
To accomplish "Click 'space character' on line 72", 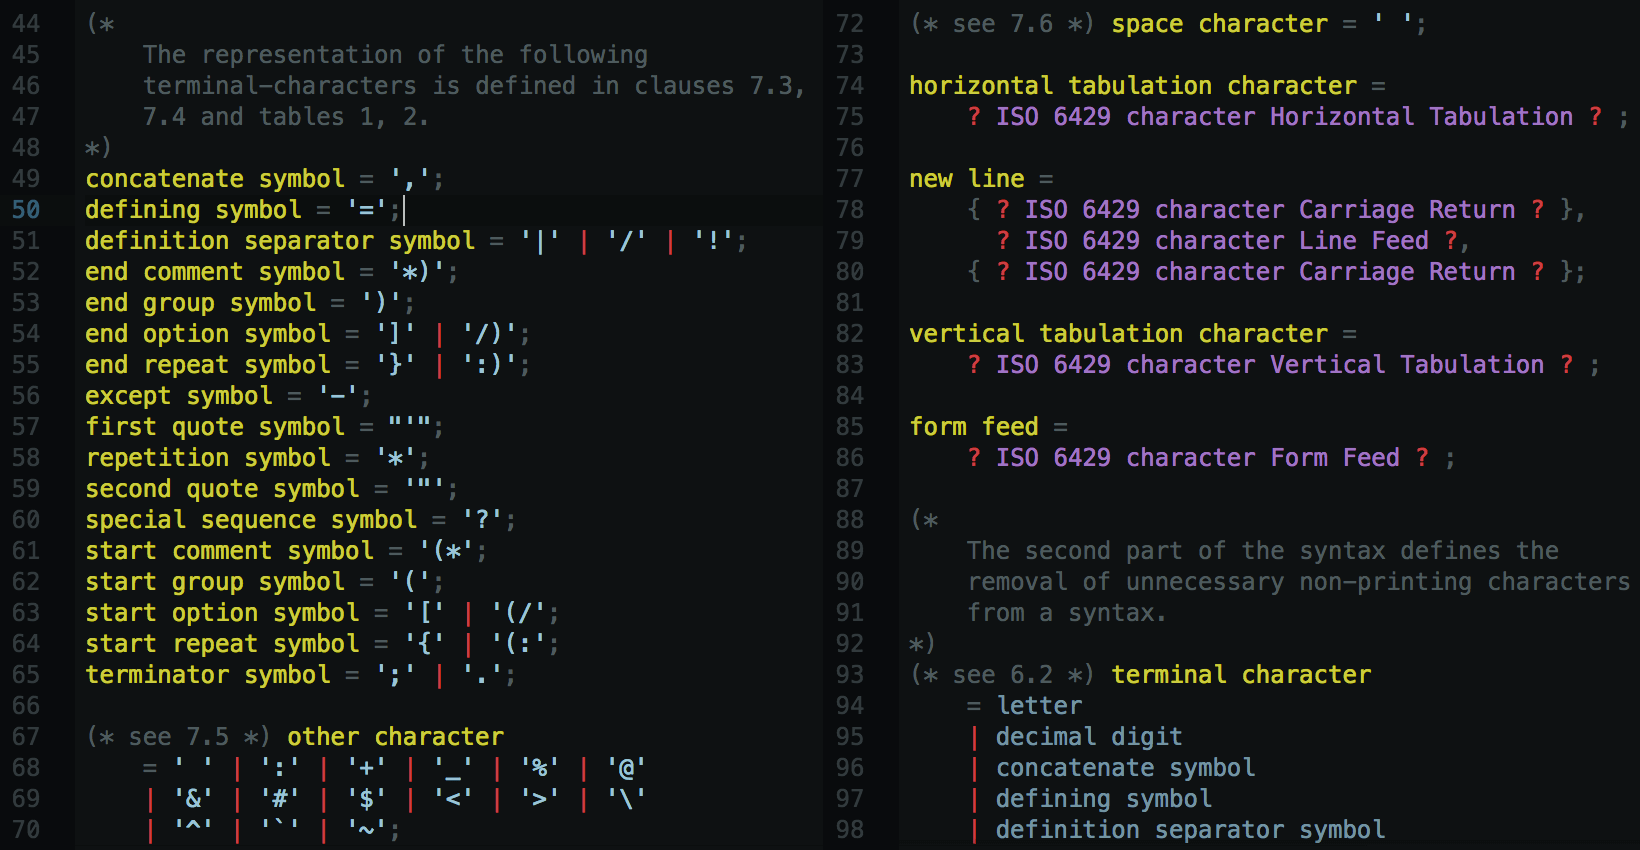I will click(x=1219, y=23).
